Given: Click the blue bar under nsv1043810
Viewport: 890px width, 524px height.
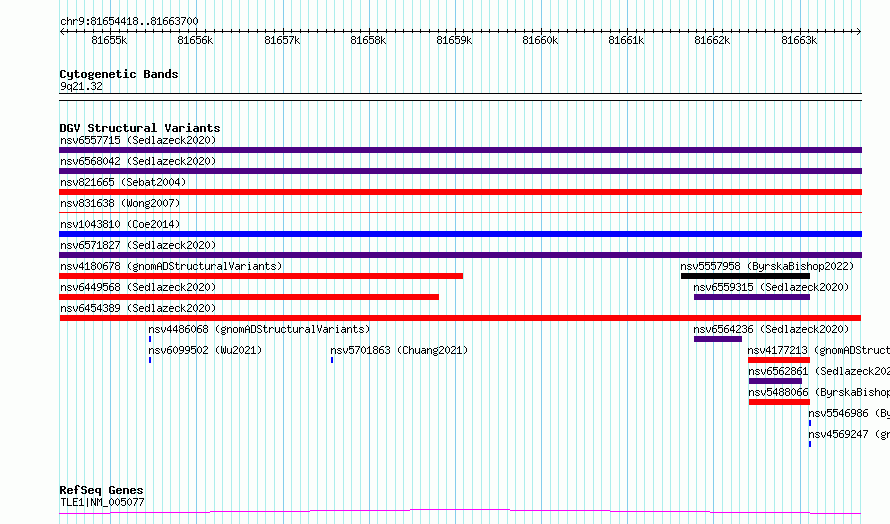Looking at the screenshot, I should pos(460,234).
